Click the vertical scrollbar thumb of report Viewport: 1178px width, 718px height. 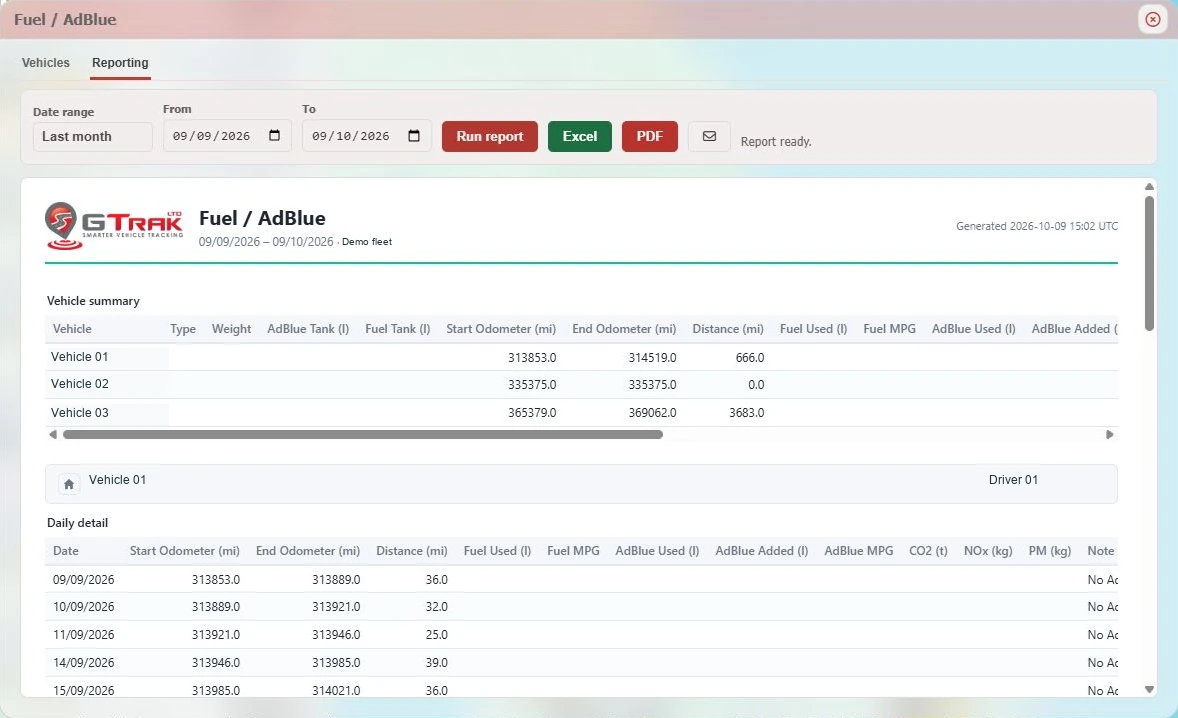(1149, 263)
